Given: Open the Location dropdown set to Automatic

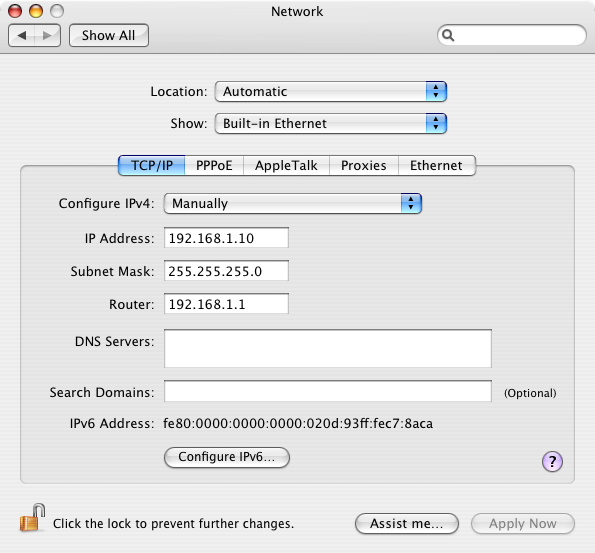Looking at the screenshot, I should [x=331, y=91].
